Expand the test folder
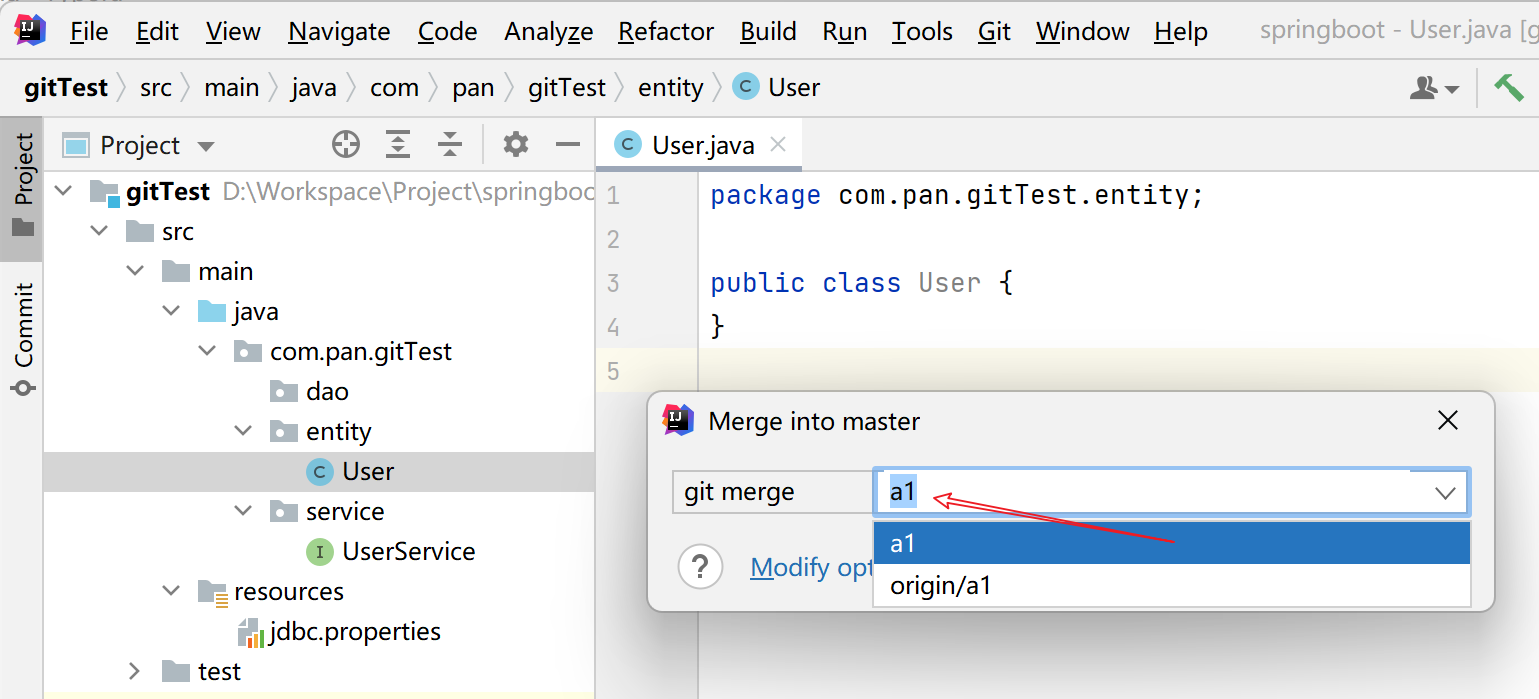The height and width of the screenshot is (699, 1539). [135, 671]
